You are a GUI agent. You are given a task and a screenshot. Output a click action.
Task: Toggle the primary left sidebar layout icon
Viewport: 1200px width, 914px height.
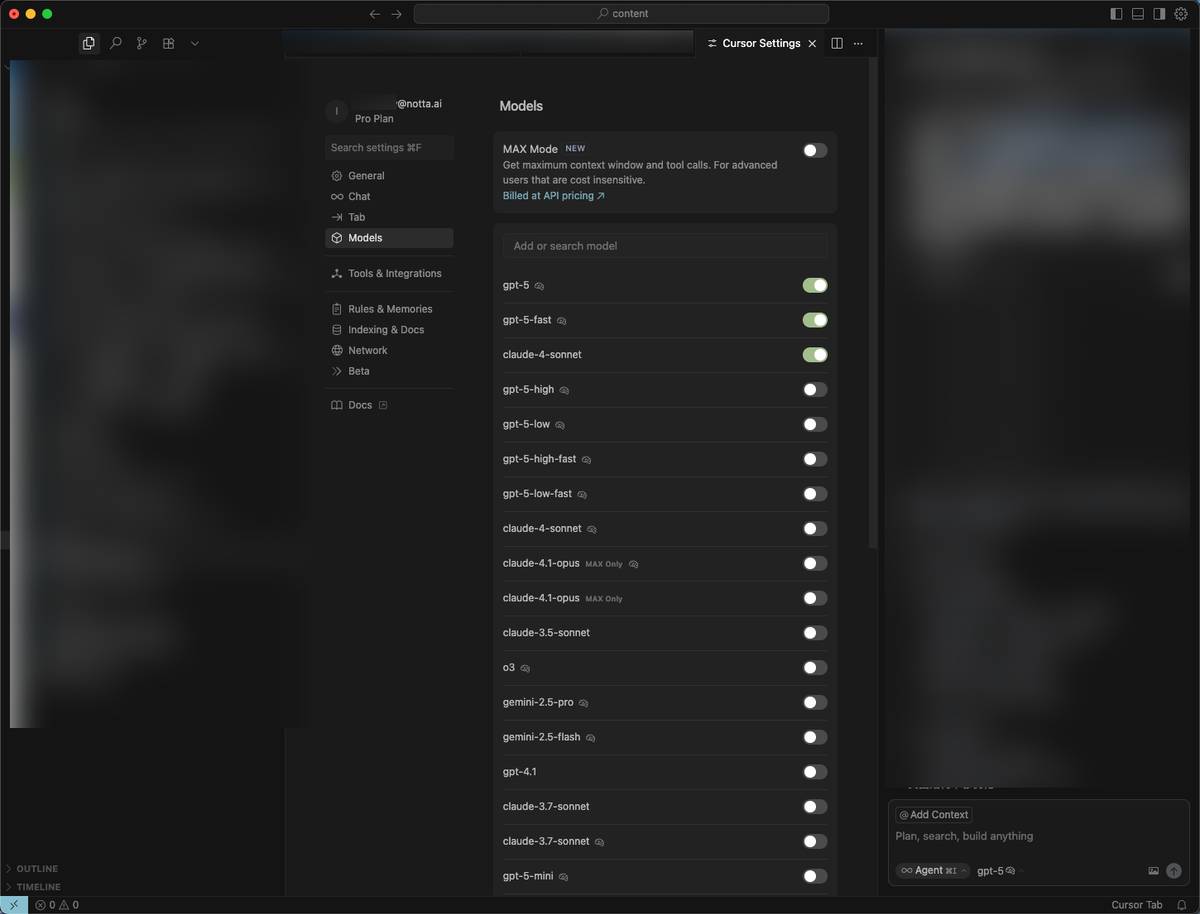[1117, 14]
